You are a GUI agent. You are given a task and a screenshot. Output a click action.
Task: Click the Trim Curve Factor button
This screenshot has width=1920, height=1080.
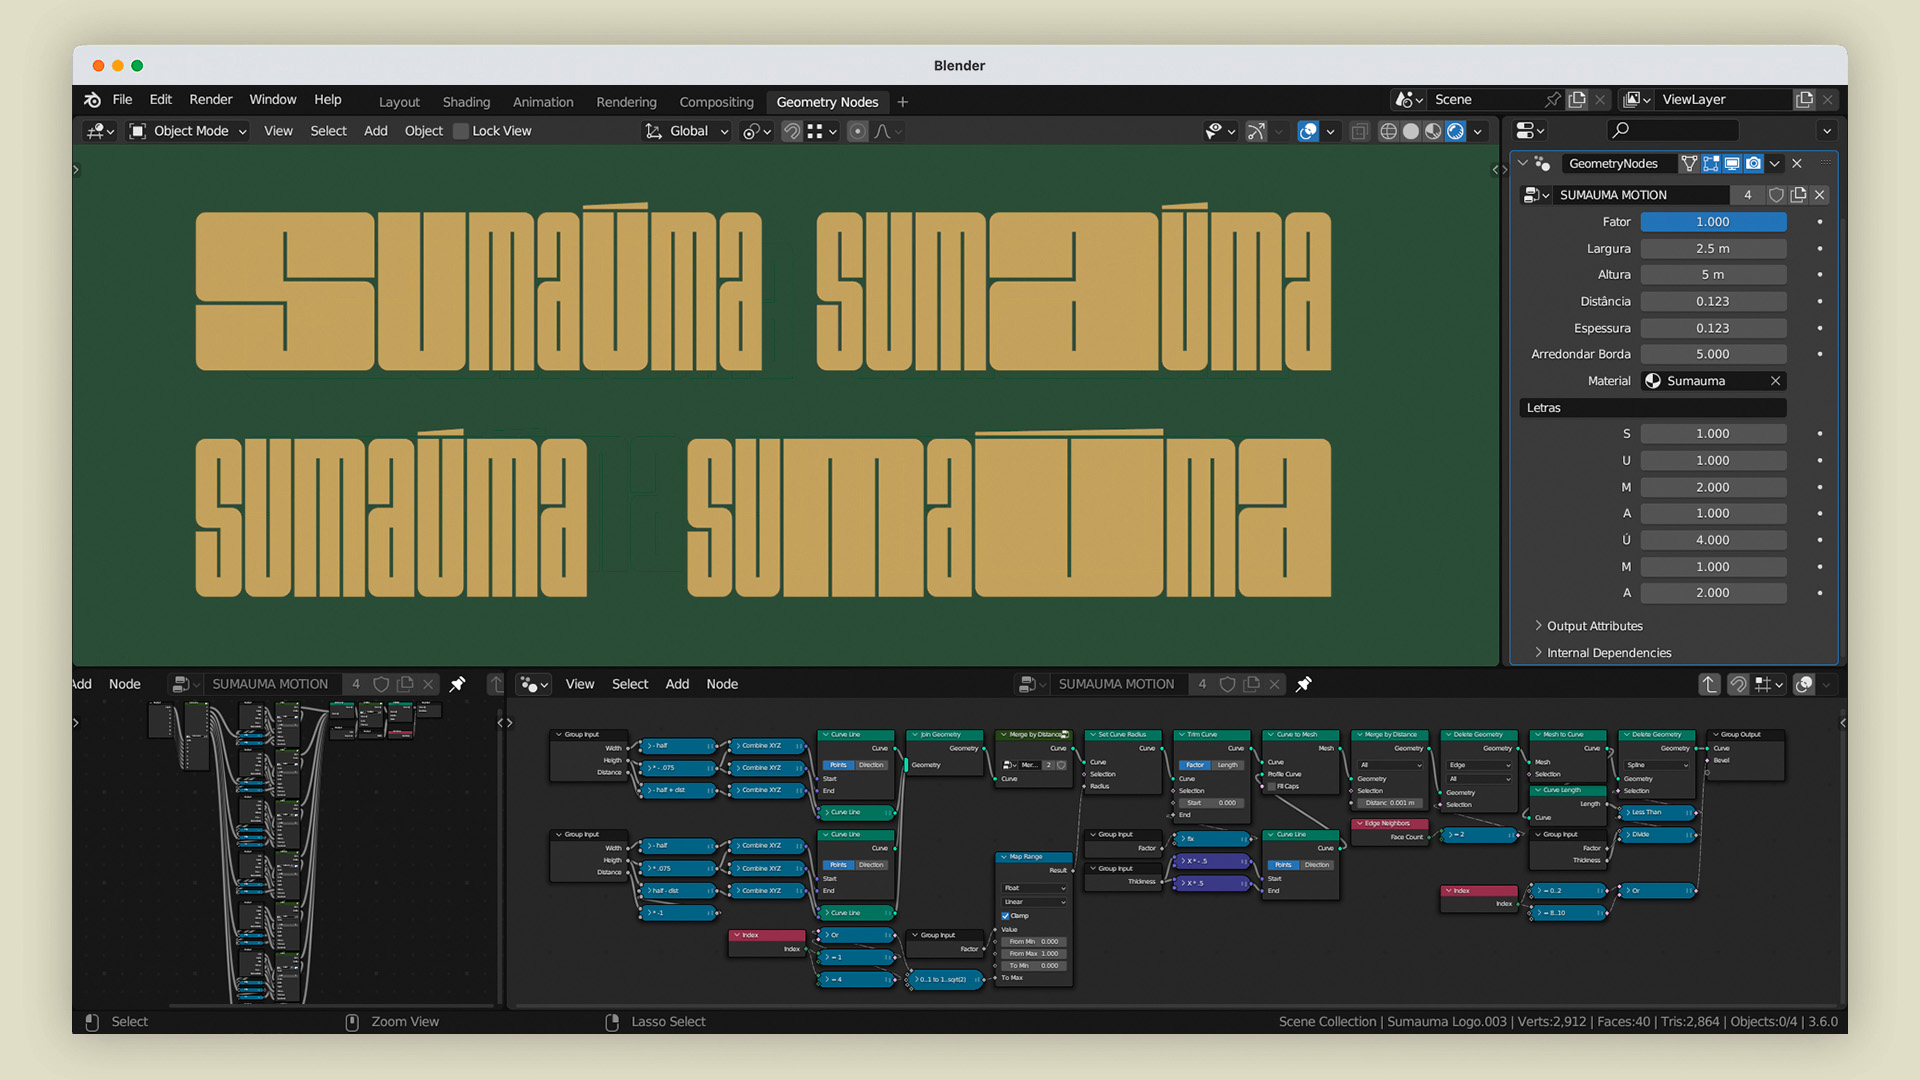(x=1194, y=765)
